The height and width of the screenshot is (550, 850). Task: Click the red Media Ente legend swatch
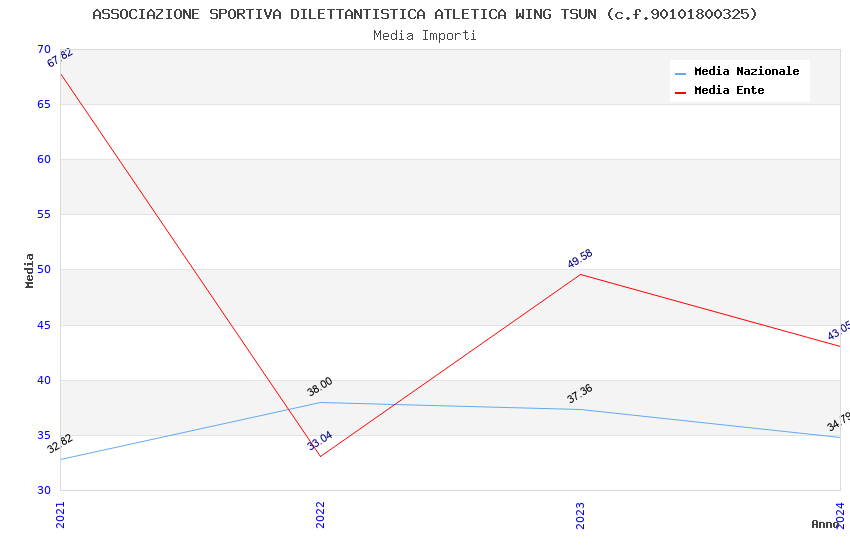pos(681,92)
